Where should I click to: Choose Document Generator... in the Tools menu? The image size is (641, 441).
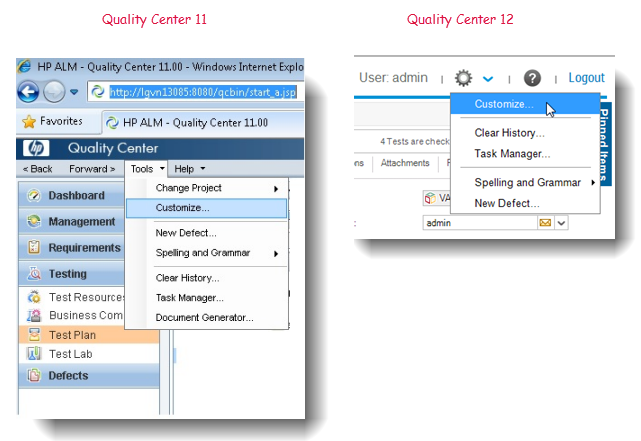[x=206, y=318]
